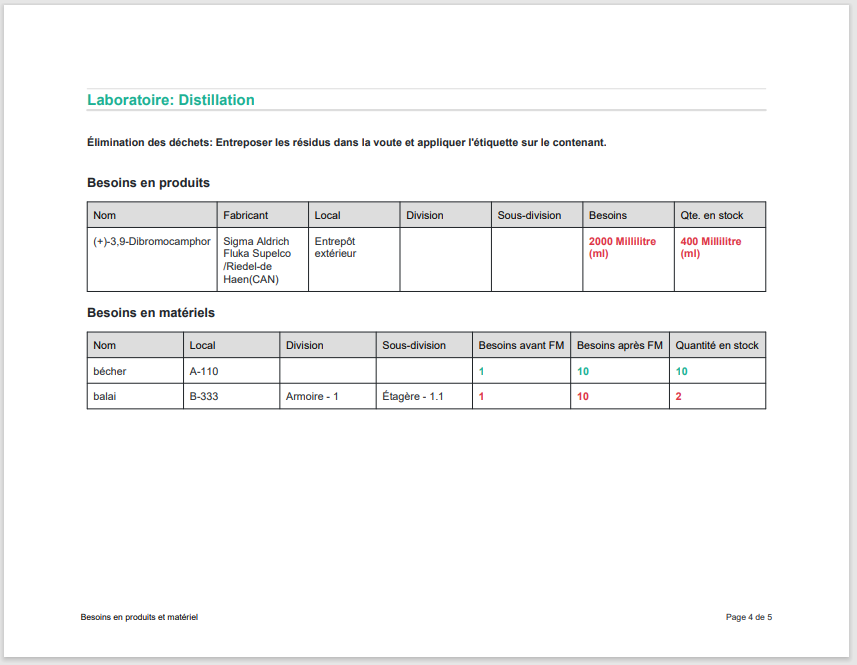Select the '(+)-3,9-Dibromocamphor' product name cell
This screenshot has height=665, width=857.
[152, 259]
